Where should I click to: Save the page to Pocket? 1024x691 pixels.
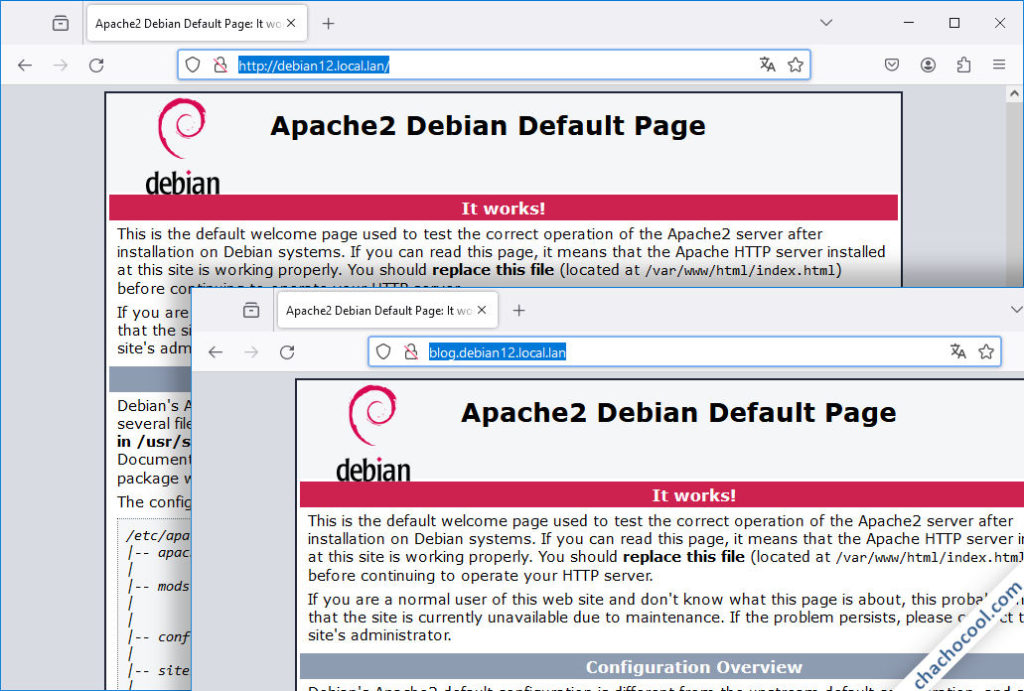(891, 64)
